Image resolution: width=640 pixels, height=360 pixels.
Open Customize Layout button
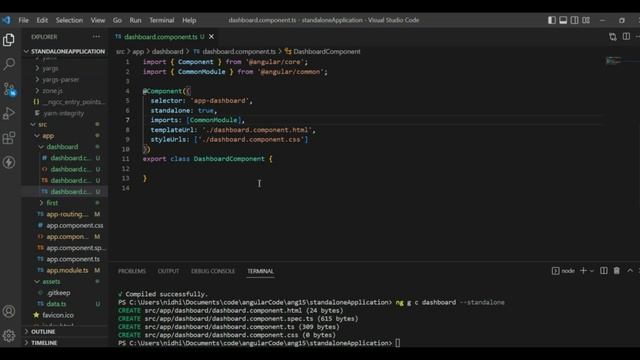[586, 20]
